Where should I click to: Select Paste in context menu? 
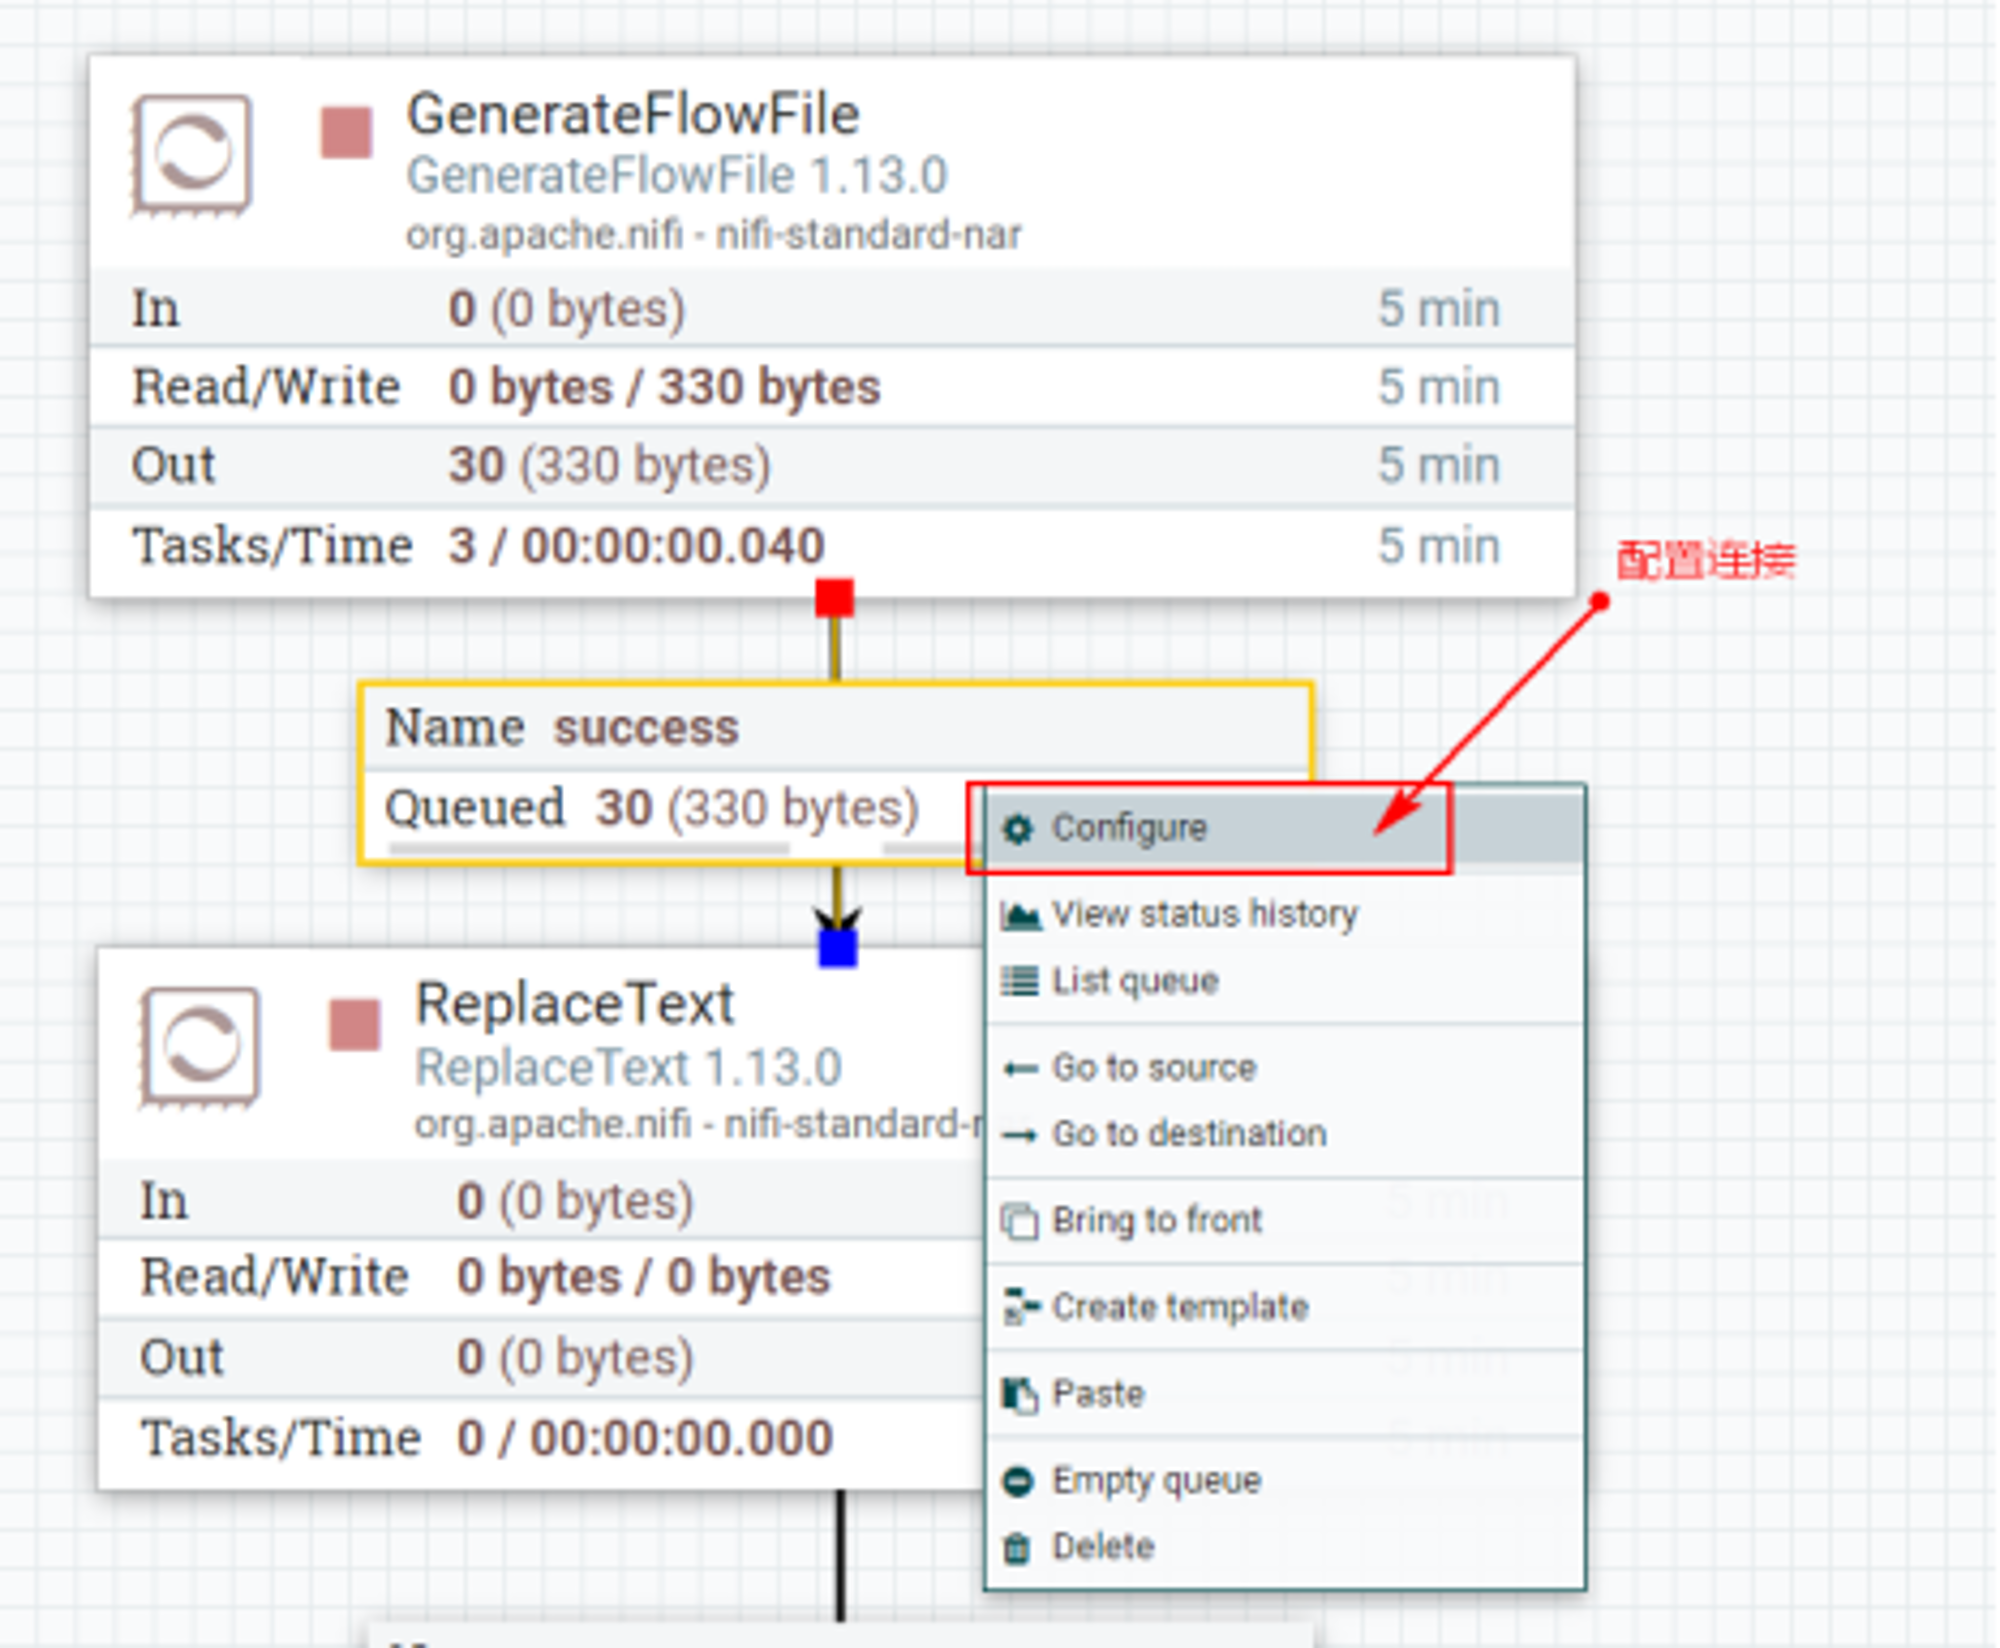pos(1285,1395)
